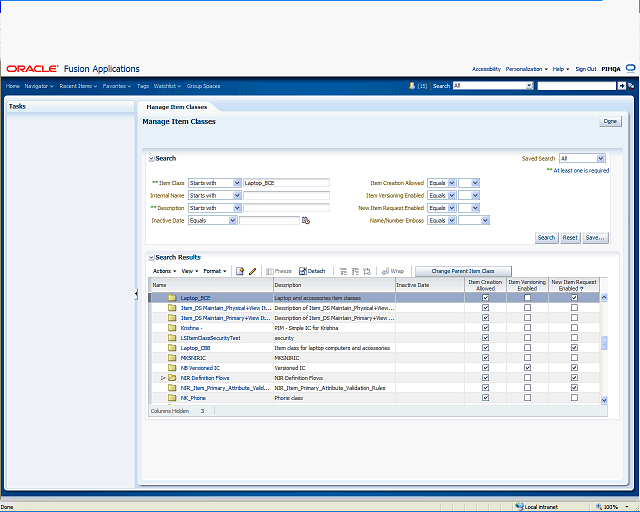The image size is (640, 512).
Task: Toggle Item Versioning Enabled for Laptop_BCE
Action: click(x=527, y=298)
